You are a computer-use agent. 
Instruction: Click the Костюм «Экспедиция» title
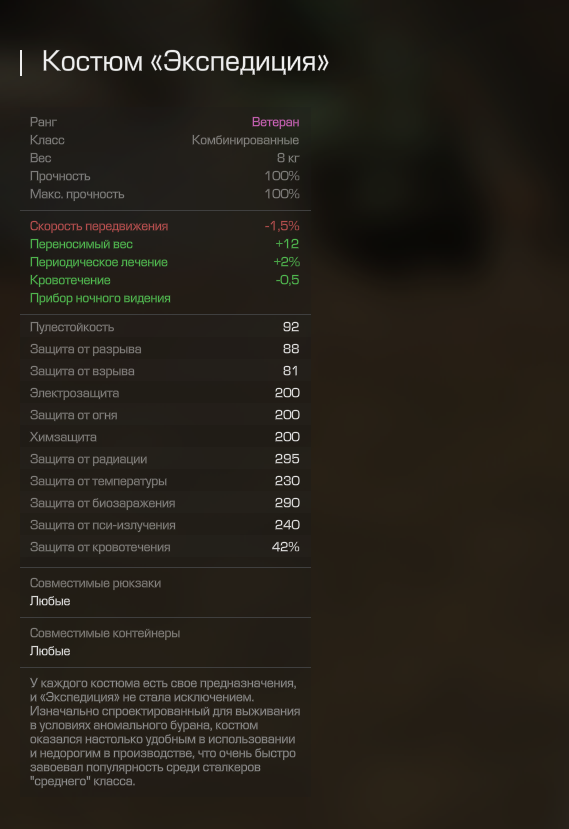coord(185,61)
